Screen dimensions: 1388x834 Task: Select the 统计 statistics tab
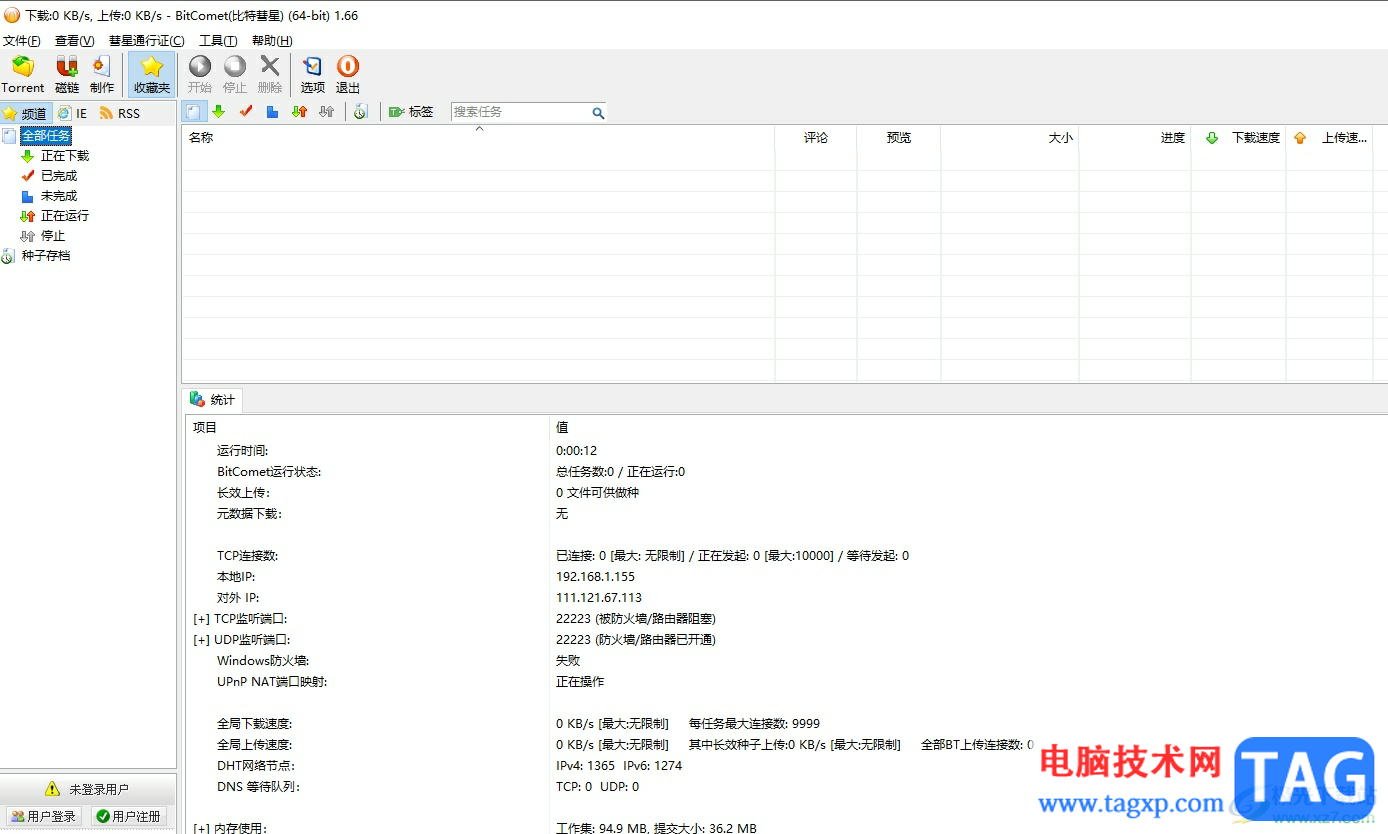pos(213,400)
